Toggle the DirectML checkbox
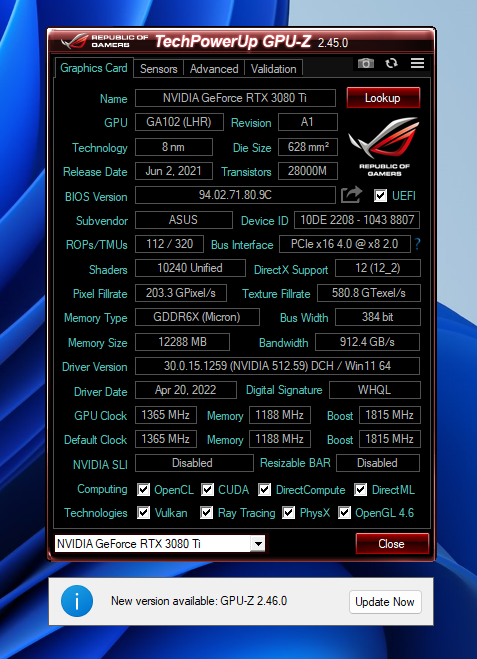This screenshot has height=659, width=477. [360, 489]
